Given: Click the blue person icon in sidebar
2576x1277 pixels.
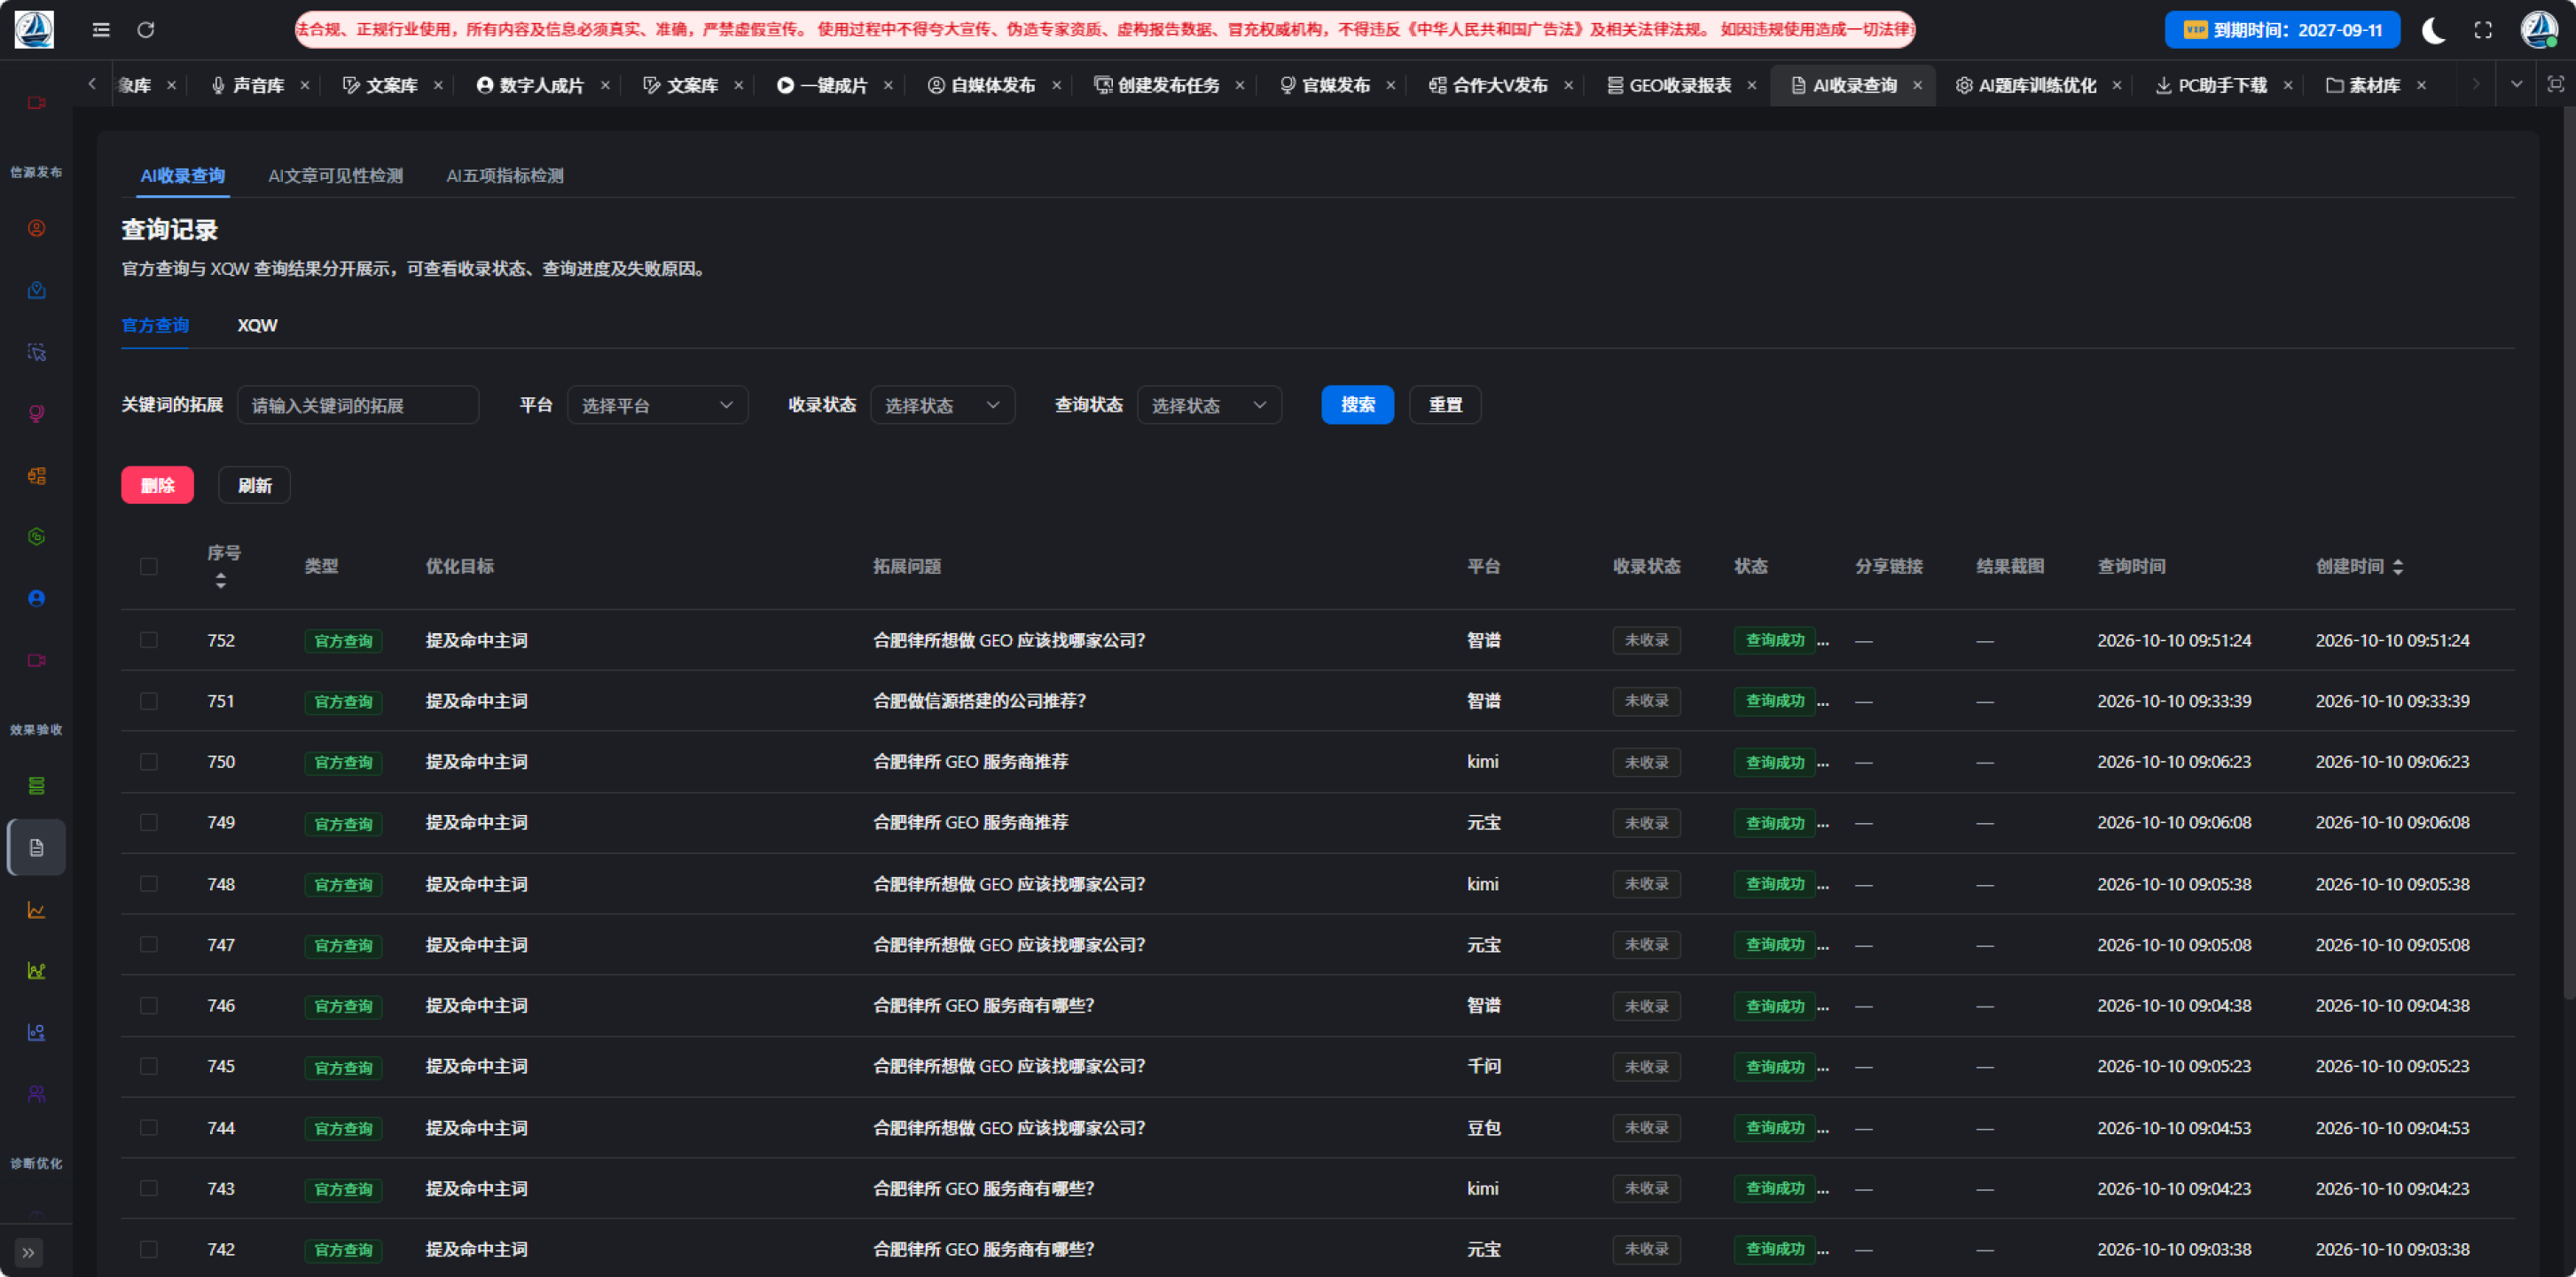Looking at the screenshot, I should pyautogui.click(x=37, y=598).
